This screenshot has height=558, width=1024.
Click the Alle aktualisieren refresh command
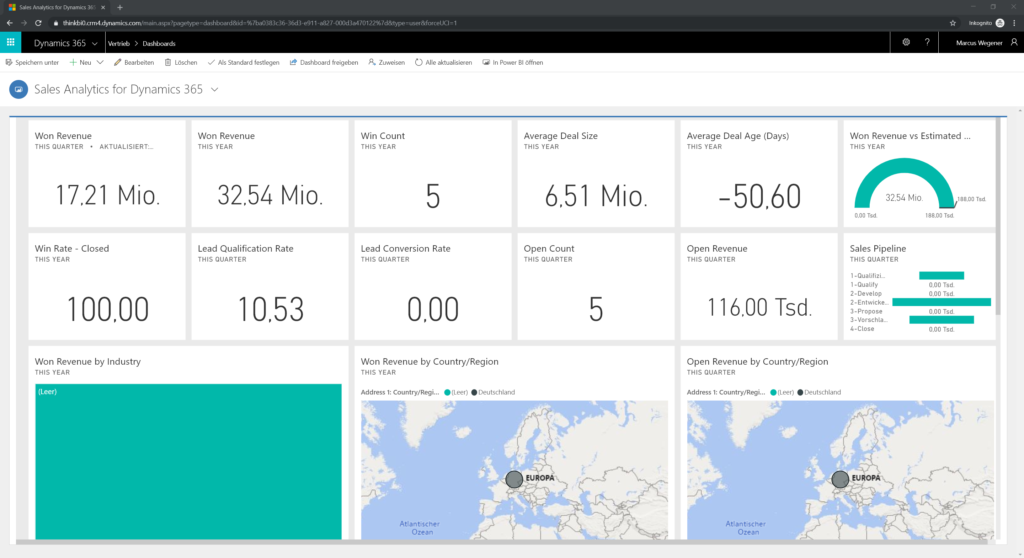tap(443, 63)
